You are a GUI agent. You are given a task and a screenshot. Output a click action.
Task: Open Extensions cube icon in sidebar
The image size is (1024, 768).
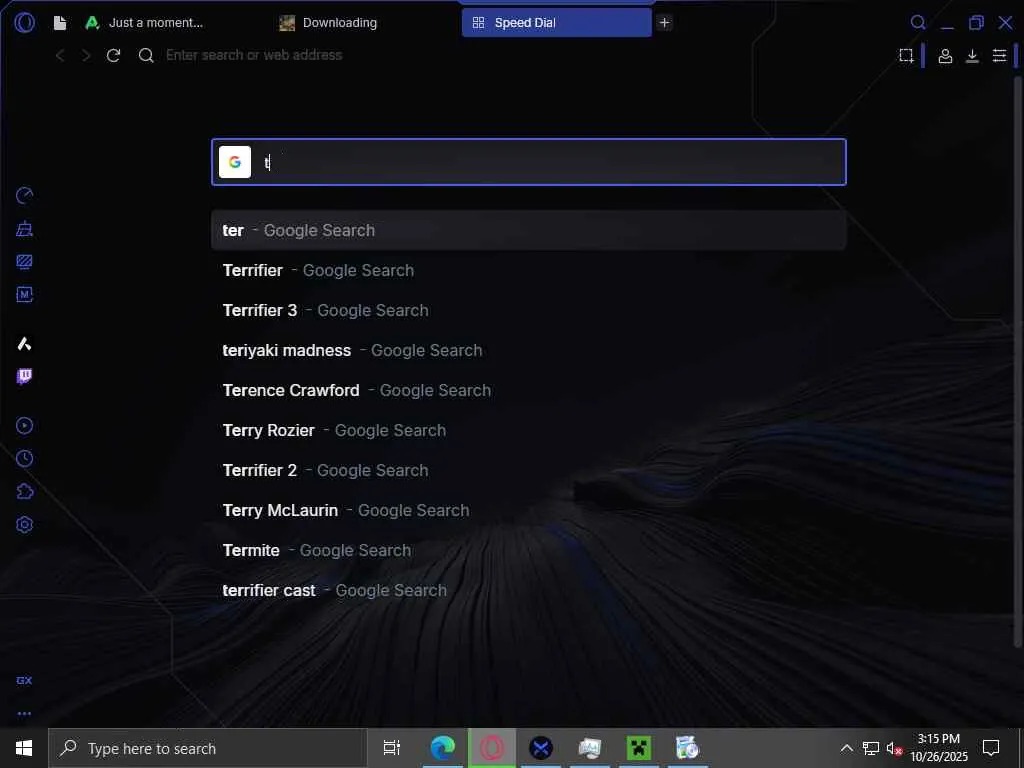click(24, 491)
